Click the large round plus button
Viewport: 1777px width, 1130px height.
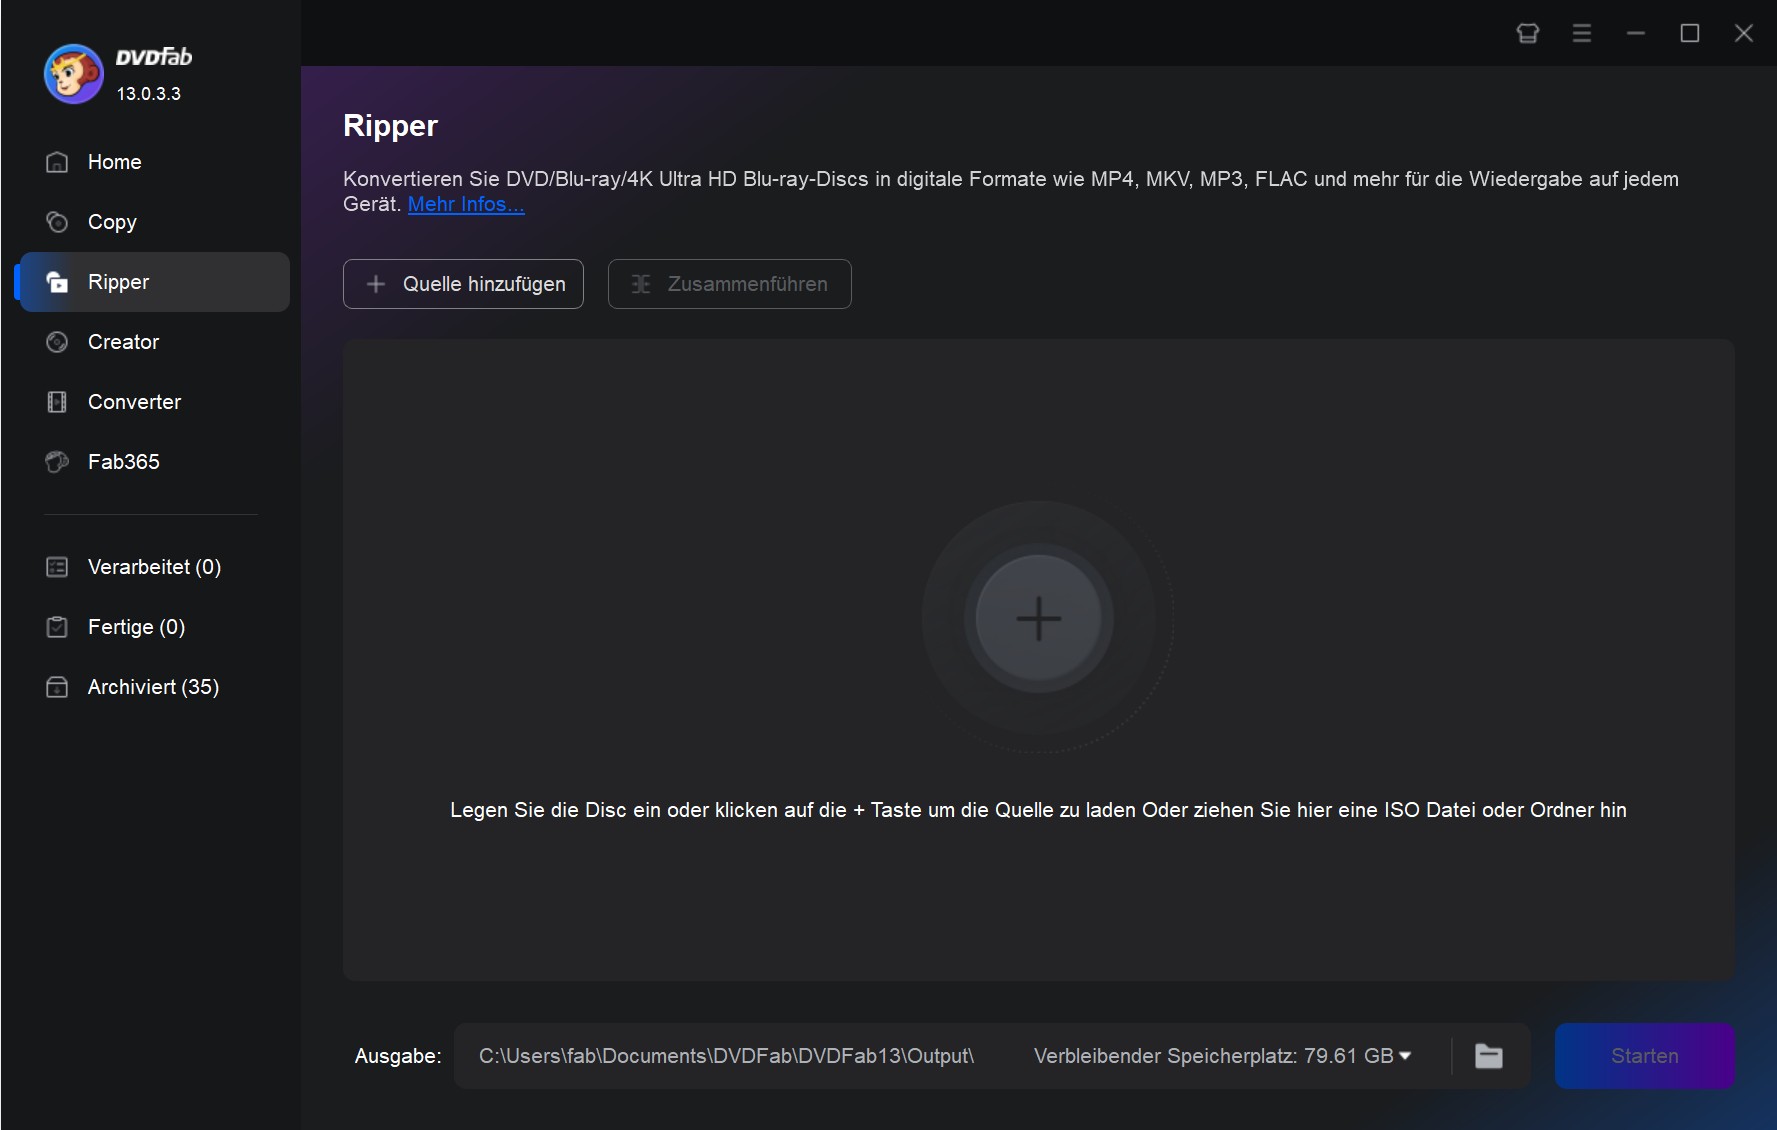(1038, 618)
